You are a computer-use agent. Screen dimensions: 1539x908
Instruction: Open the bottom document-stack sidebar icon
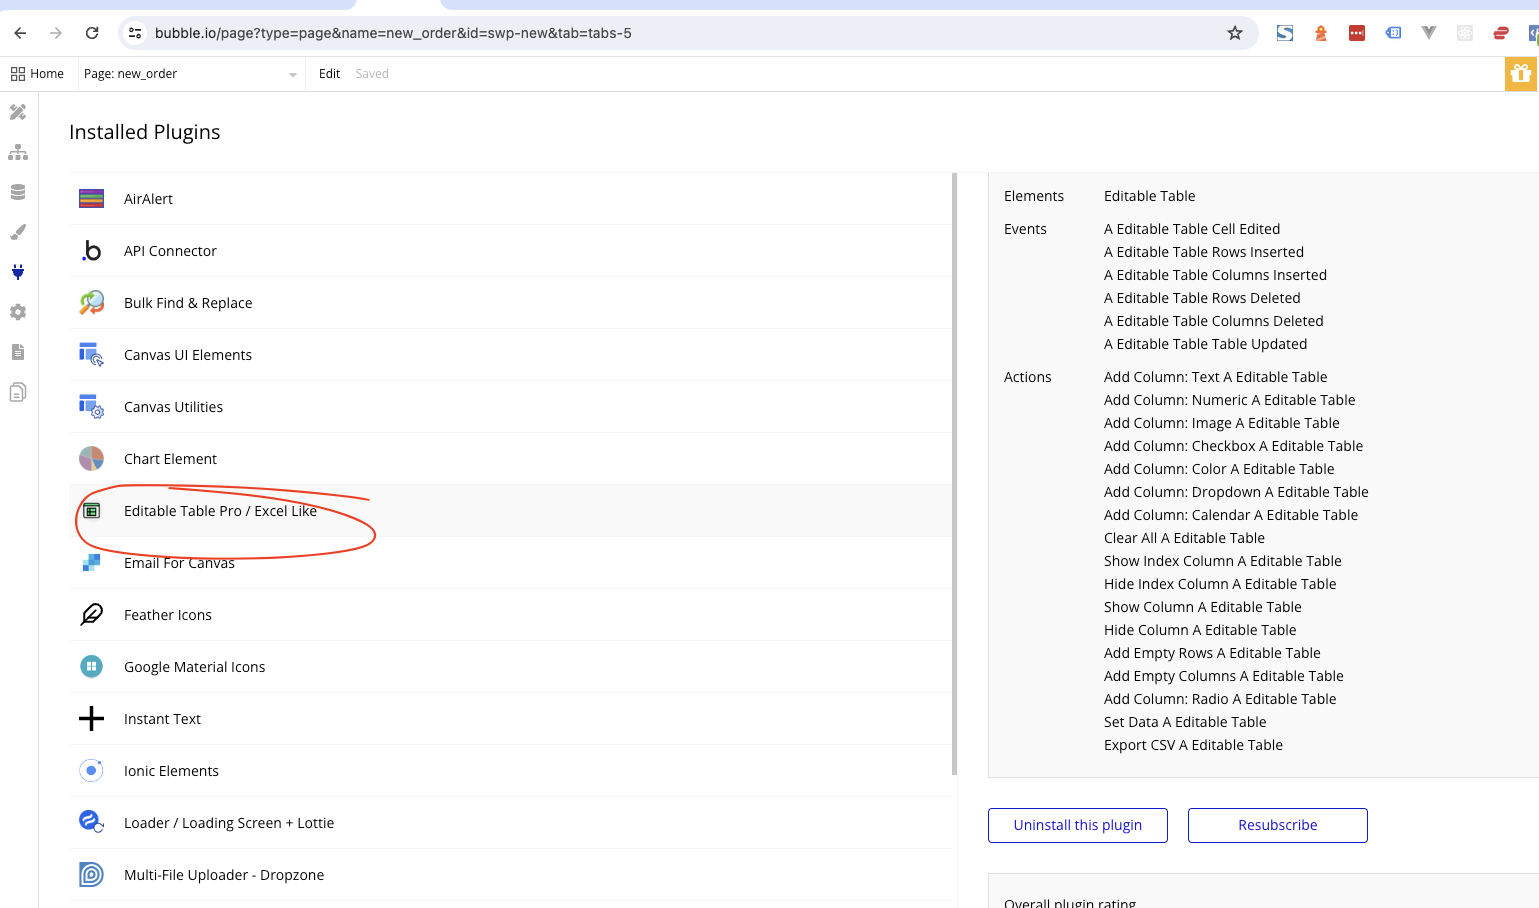18,392
